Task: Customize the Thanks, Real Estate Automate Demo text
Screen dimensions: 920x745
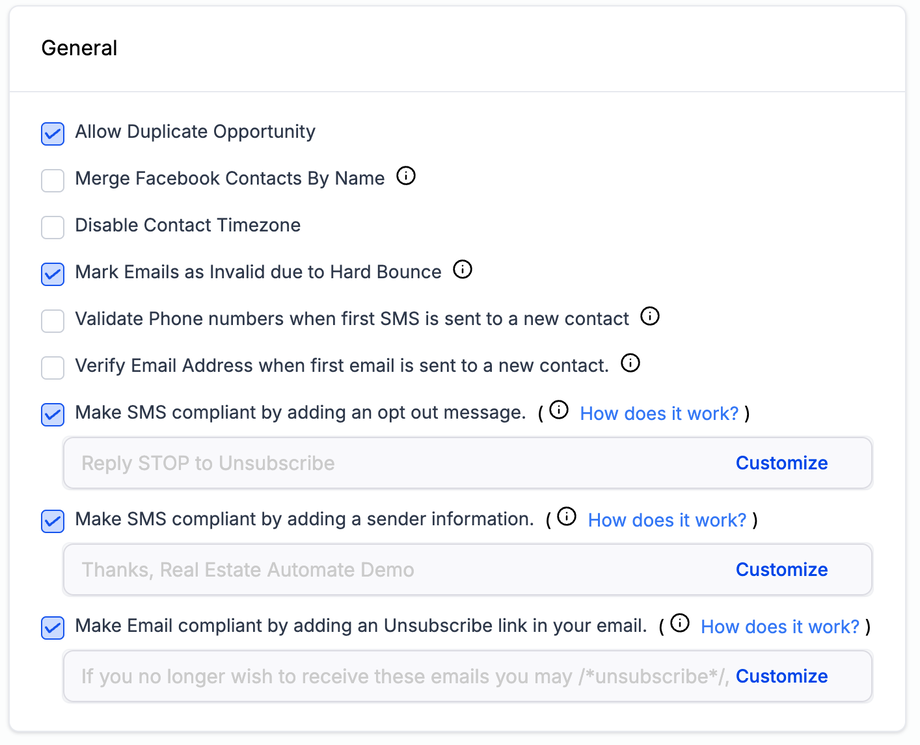Action: coord(781,570)
